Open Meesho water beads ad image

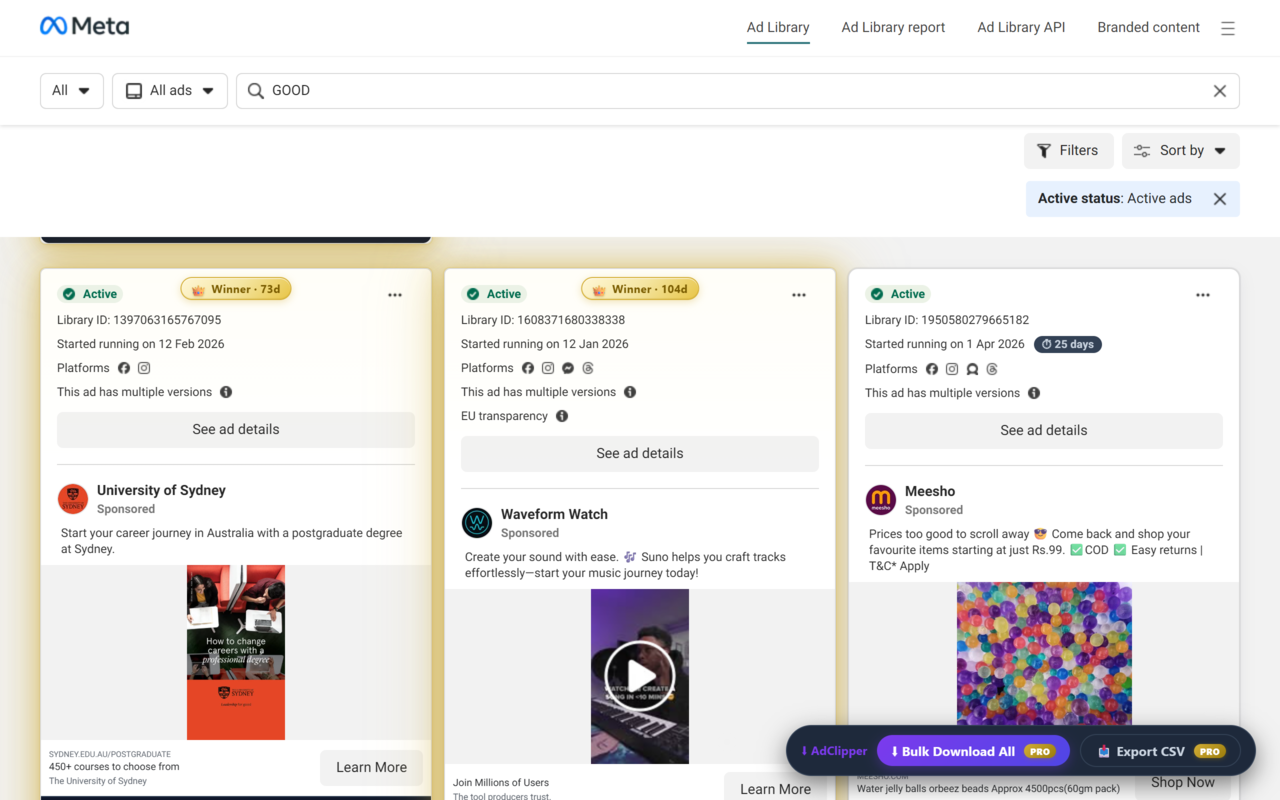pos(1044,655)
